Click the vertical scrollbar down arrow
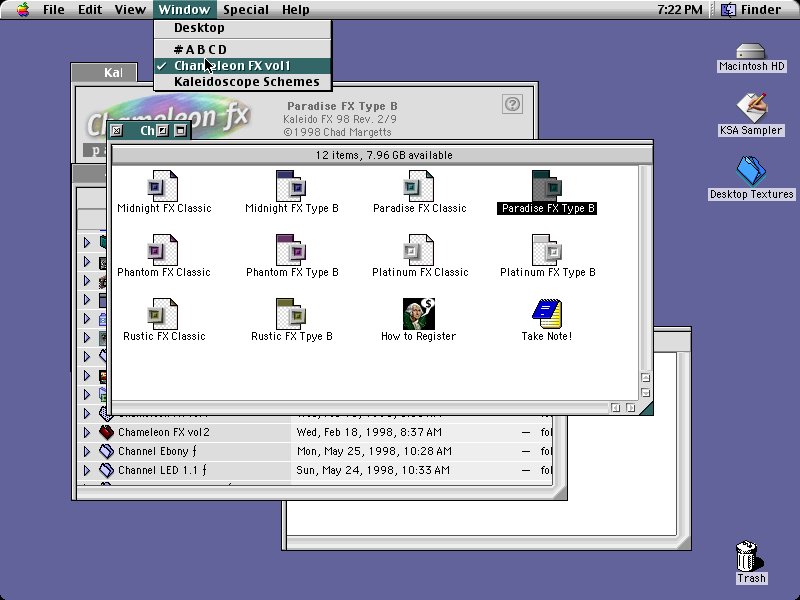Screen dimensions: 800x600 [x=645, y=393]
